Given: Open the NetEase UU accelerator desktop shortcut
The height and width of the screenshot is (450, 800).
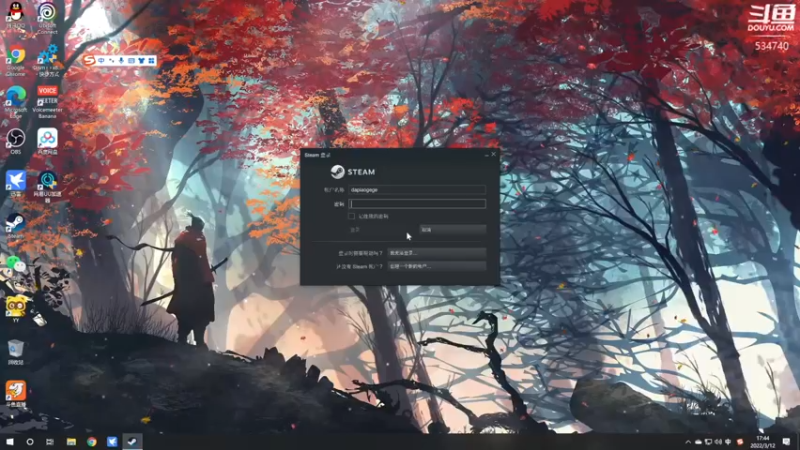Looking at the screenshot, I should 47,186.
